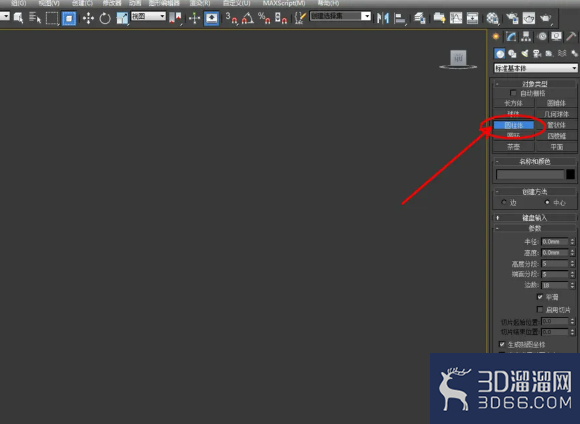Activate the Select and Scale tool
Viewport: 580px width, 424px height.
coord(122,18)
